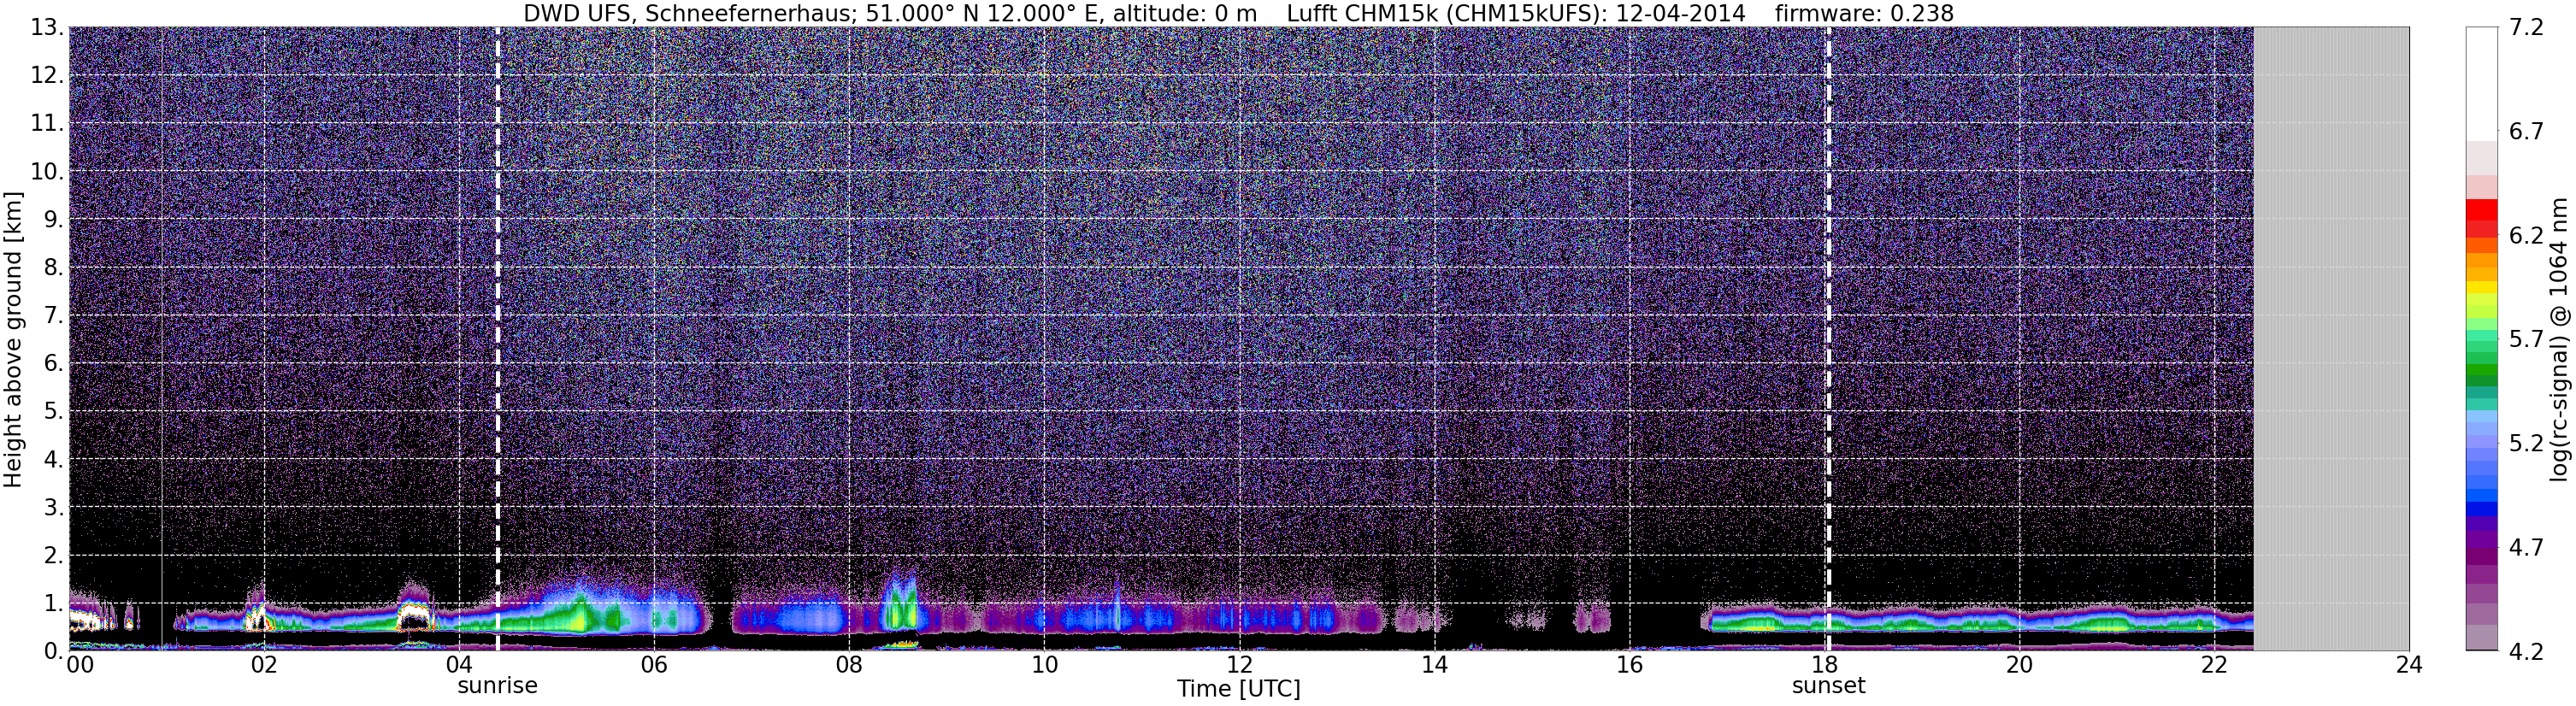The height and width of the screenshot is (706, 2576).
Task: Click the time axis tick label 14
Action: point(1434,665)
